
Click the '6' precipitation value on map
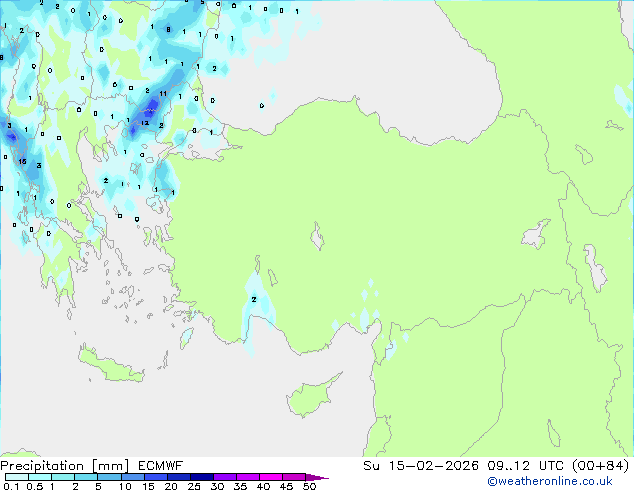tap(115, 84)
